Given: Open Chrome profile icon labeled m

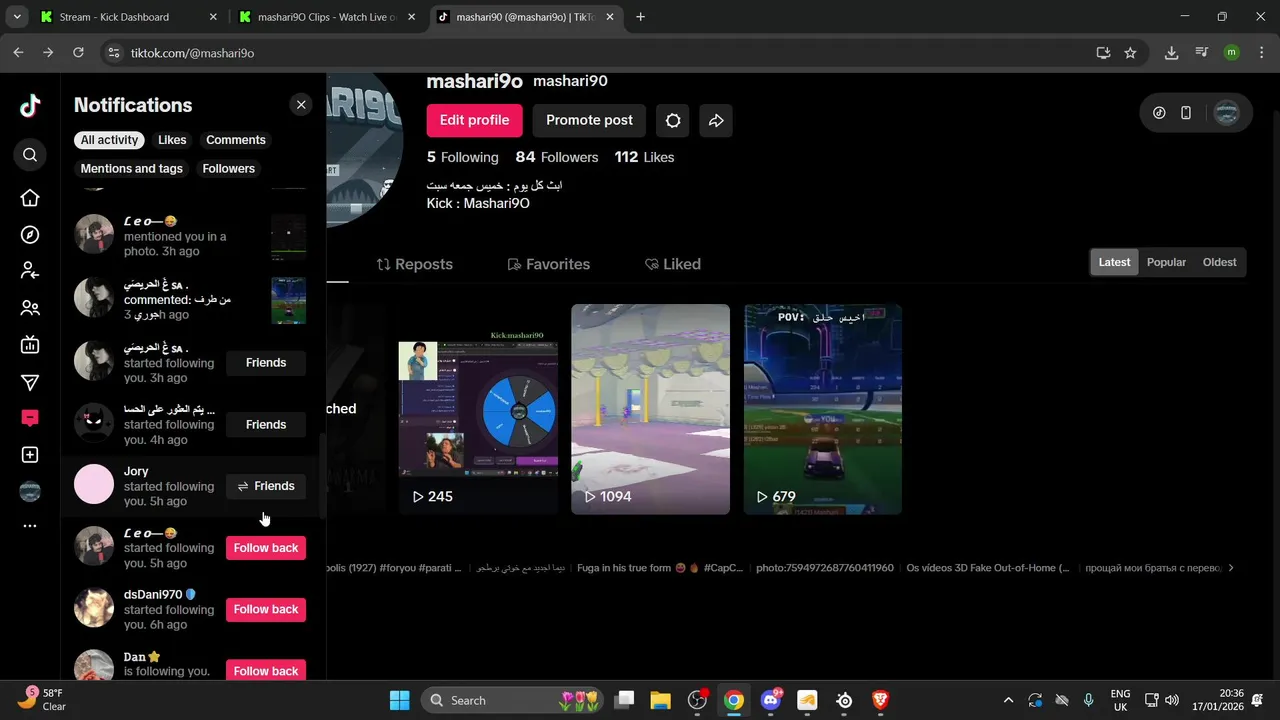Looking at the screenshot, I should 1231,53.
